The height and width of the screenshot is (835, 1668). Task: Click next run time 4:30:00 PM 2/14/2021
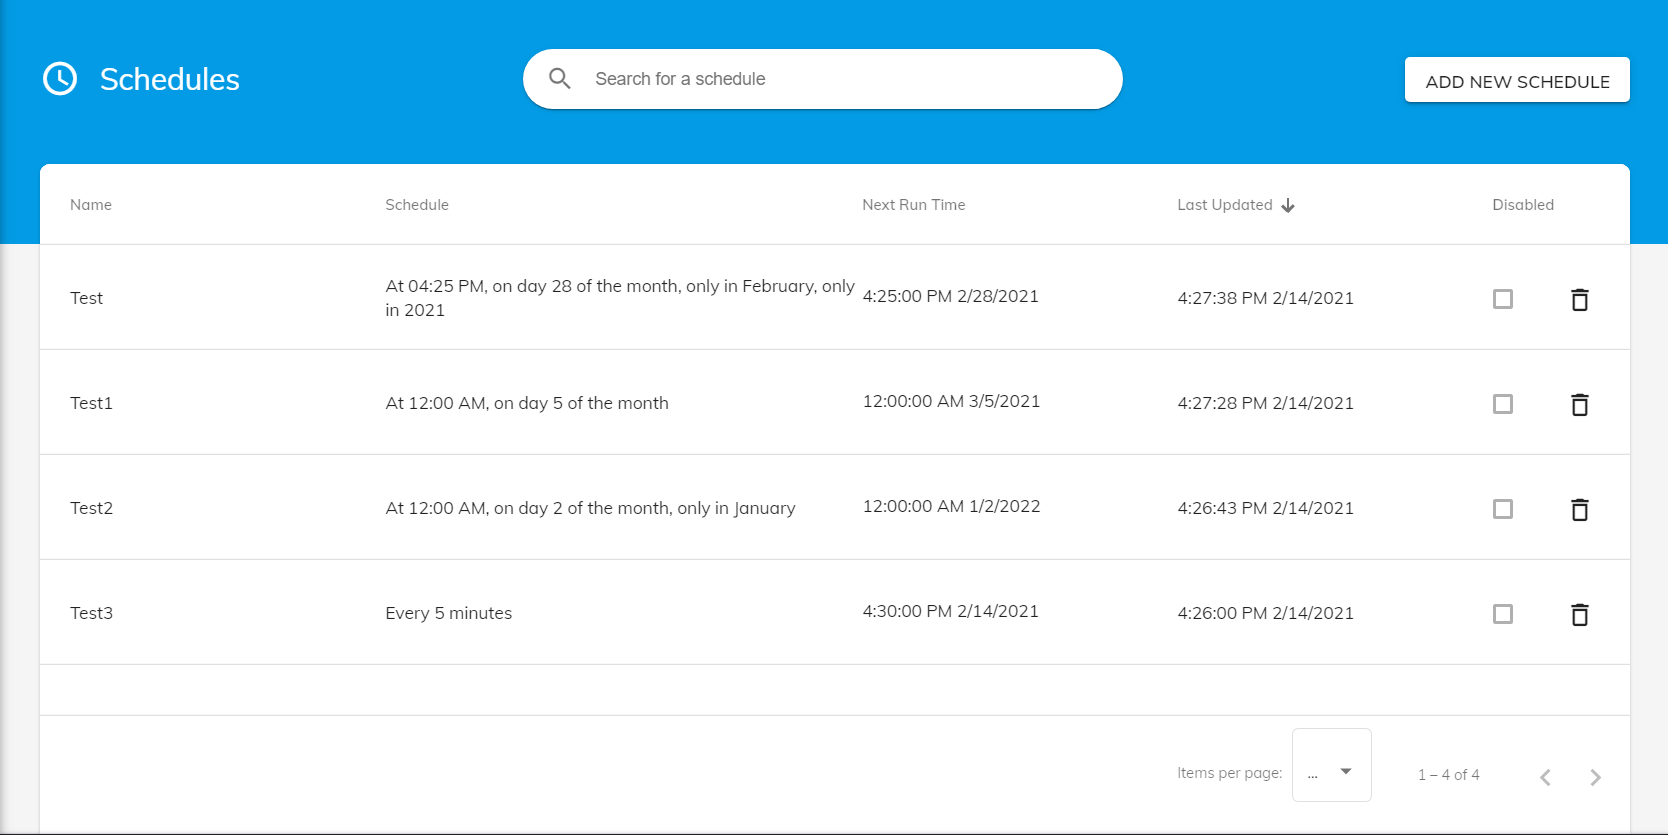[951, 611]
